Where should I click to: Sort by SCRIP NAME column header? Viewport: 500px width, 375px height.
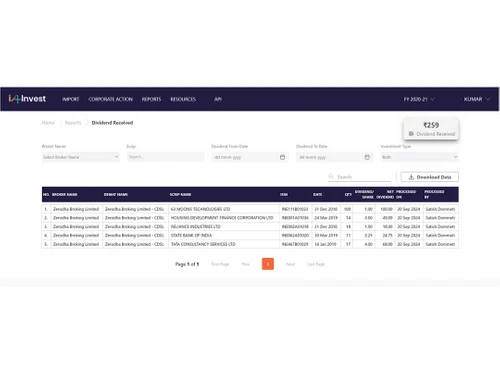180,194
